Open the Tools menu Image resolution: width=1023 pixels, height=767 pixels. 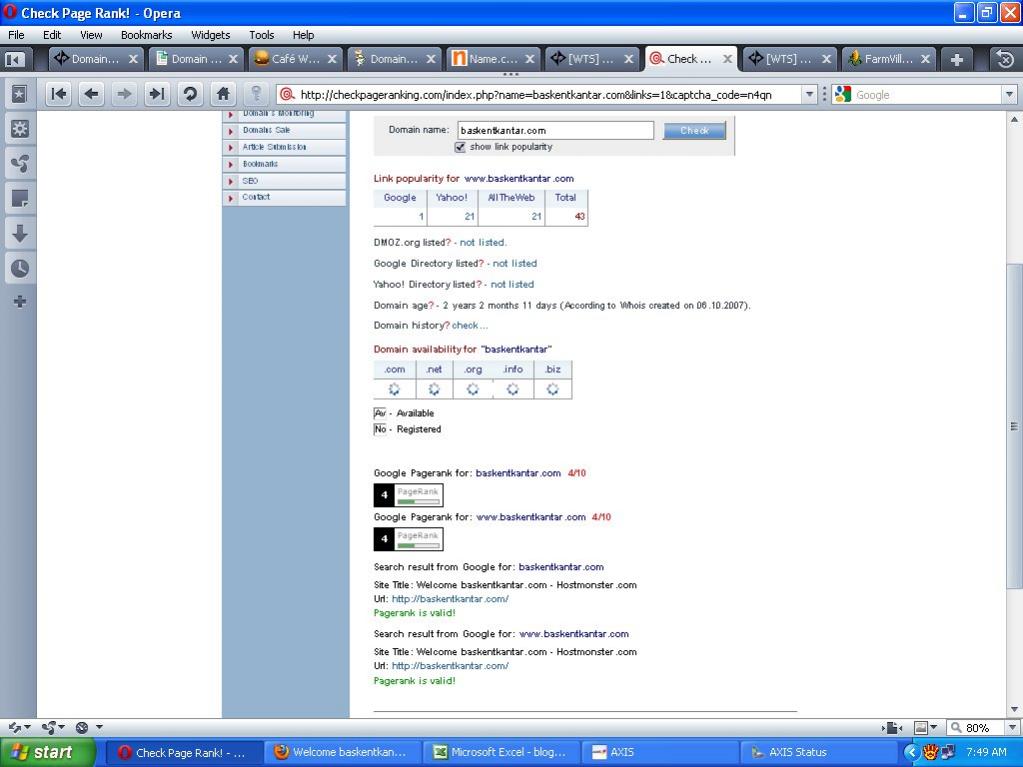(x=261, y=35)
